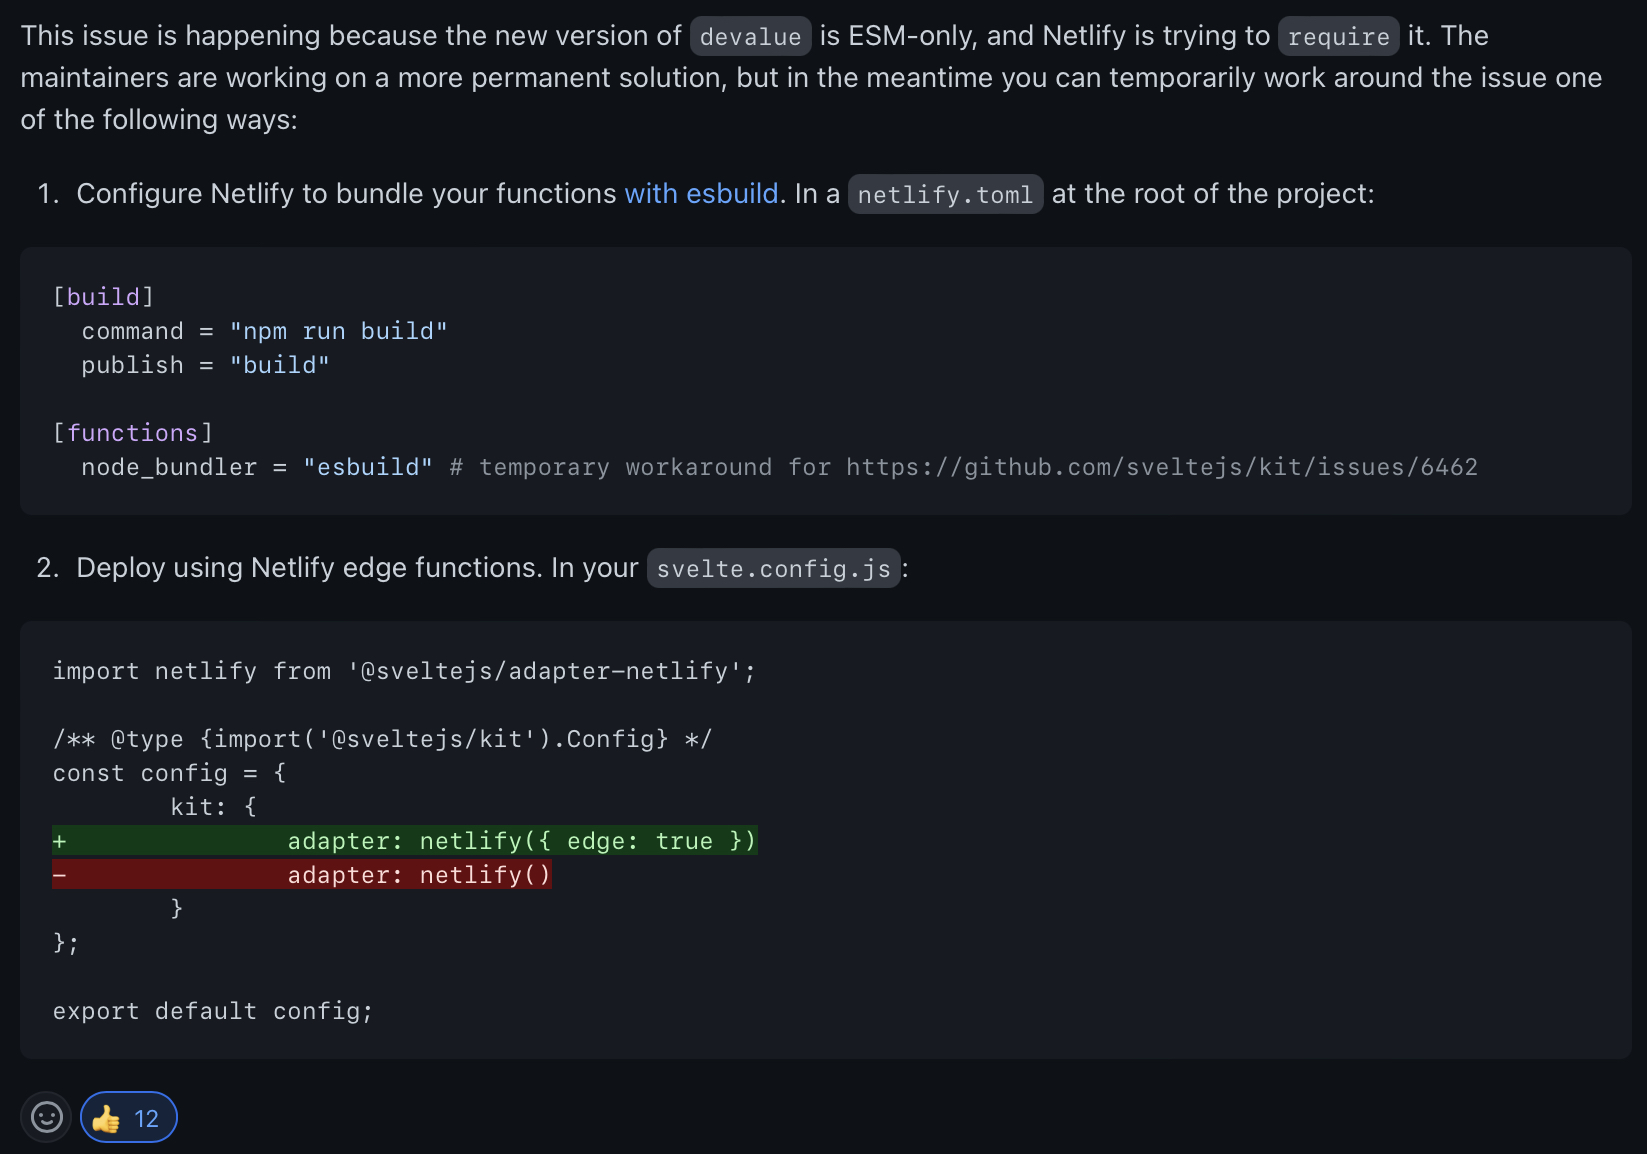Click the 'require' inline code tag
Viewport: 1647px width, 1154px height.
coord(1338,37)
